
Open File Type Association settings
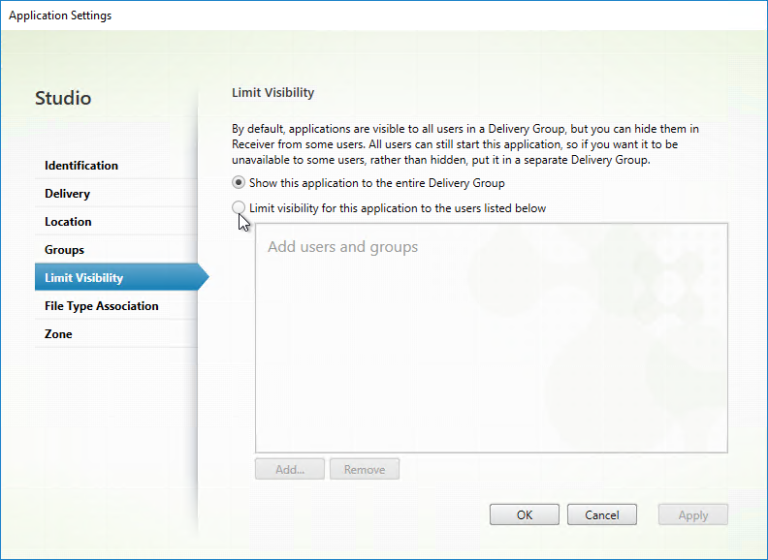pos(101,306)
